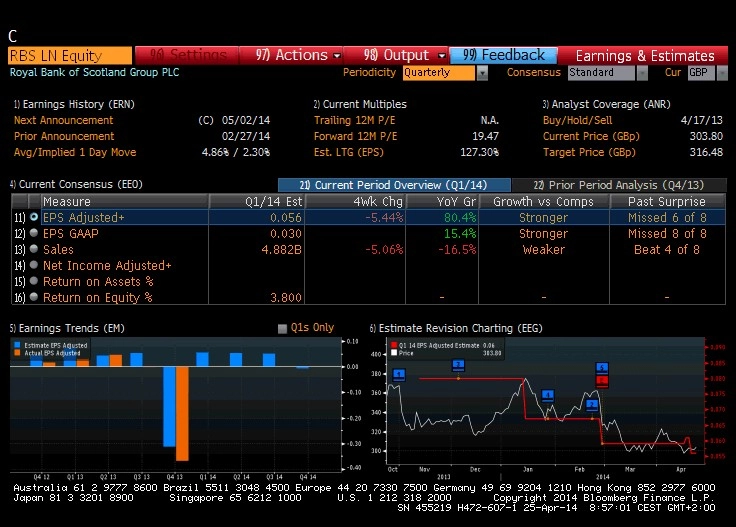
Task: Open currency GBP dropdown arrow
Action: 722,73
